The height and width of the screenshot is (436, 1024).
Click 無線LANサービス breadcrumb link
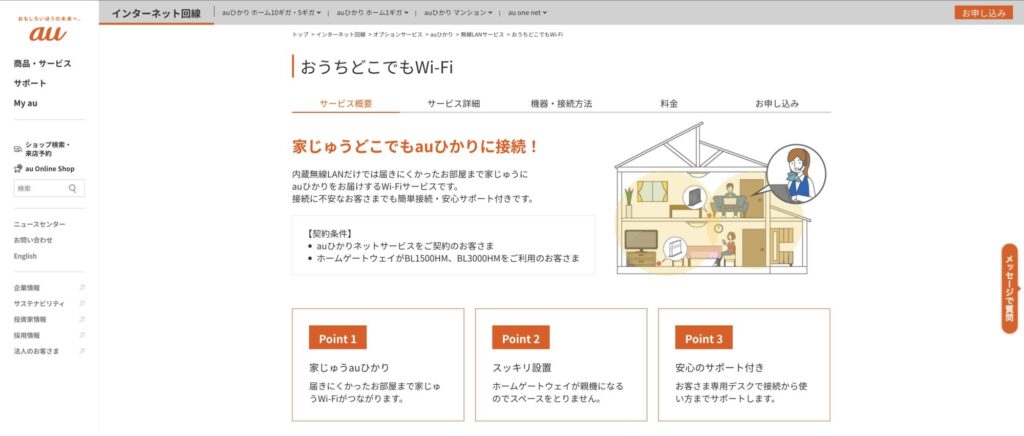482,34
